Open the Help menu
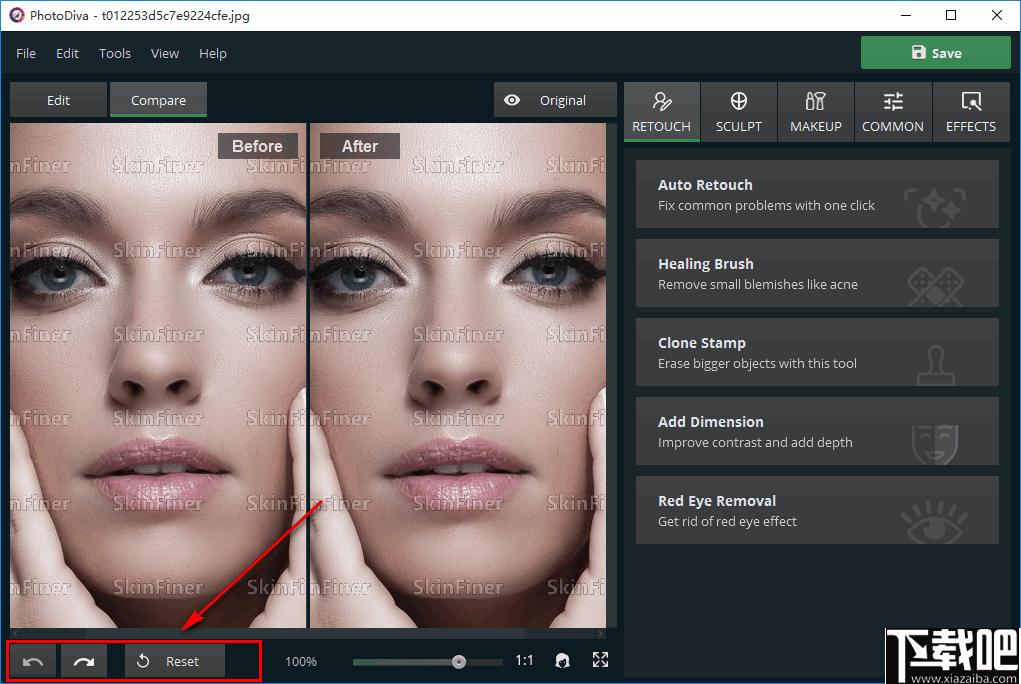This screenshot has height=684, width=1021. [213, 53]
